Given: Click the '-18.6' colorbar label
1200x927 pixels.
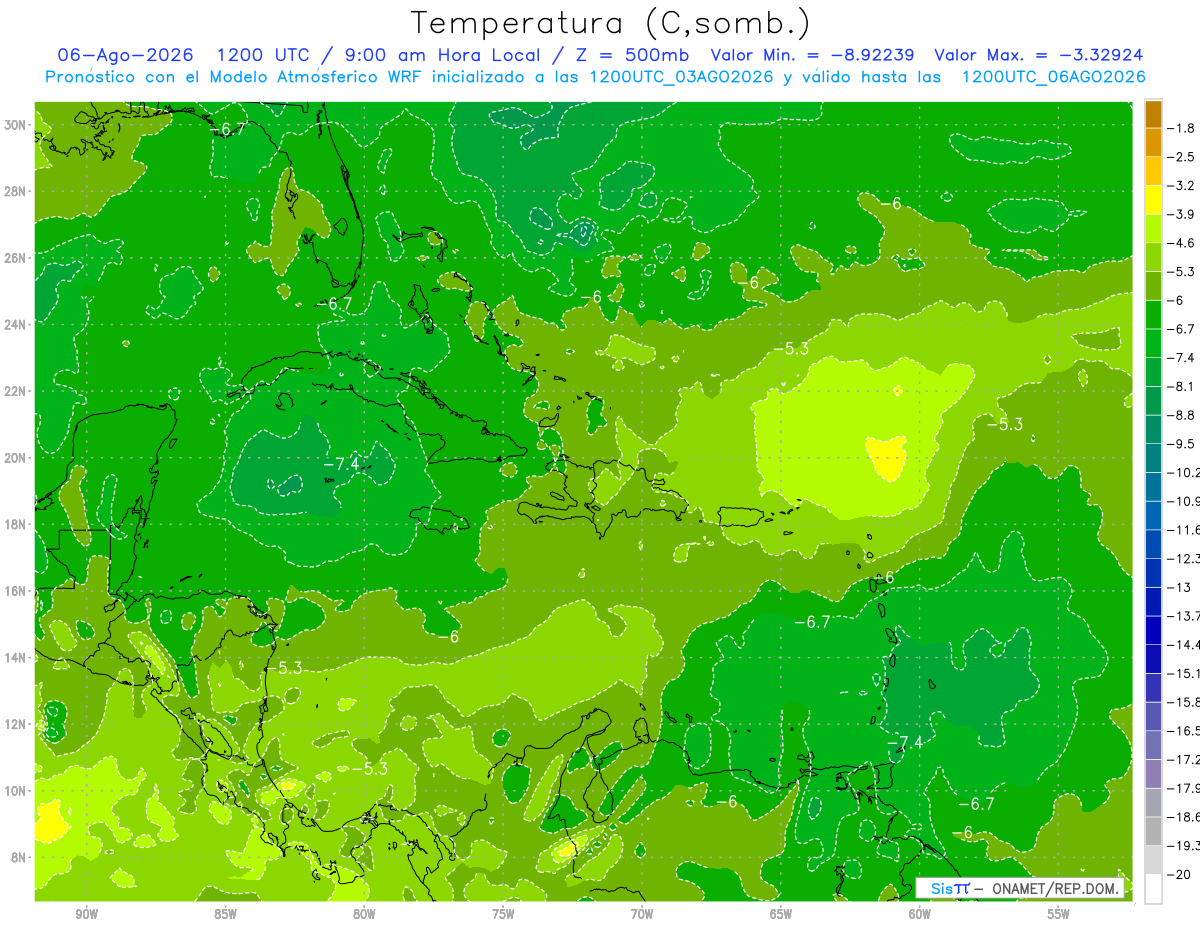Looking at the screenshot, I should pos(1183,817).
